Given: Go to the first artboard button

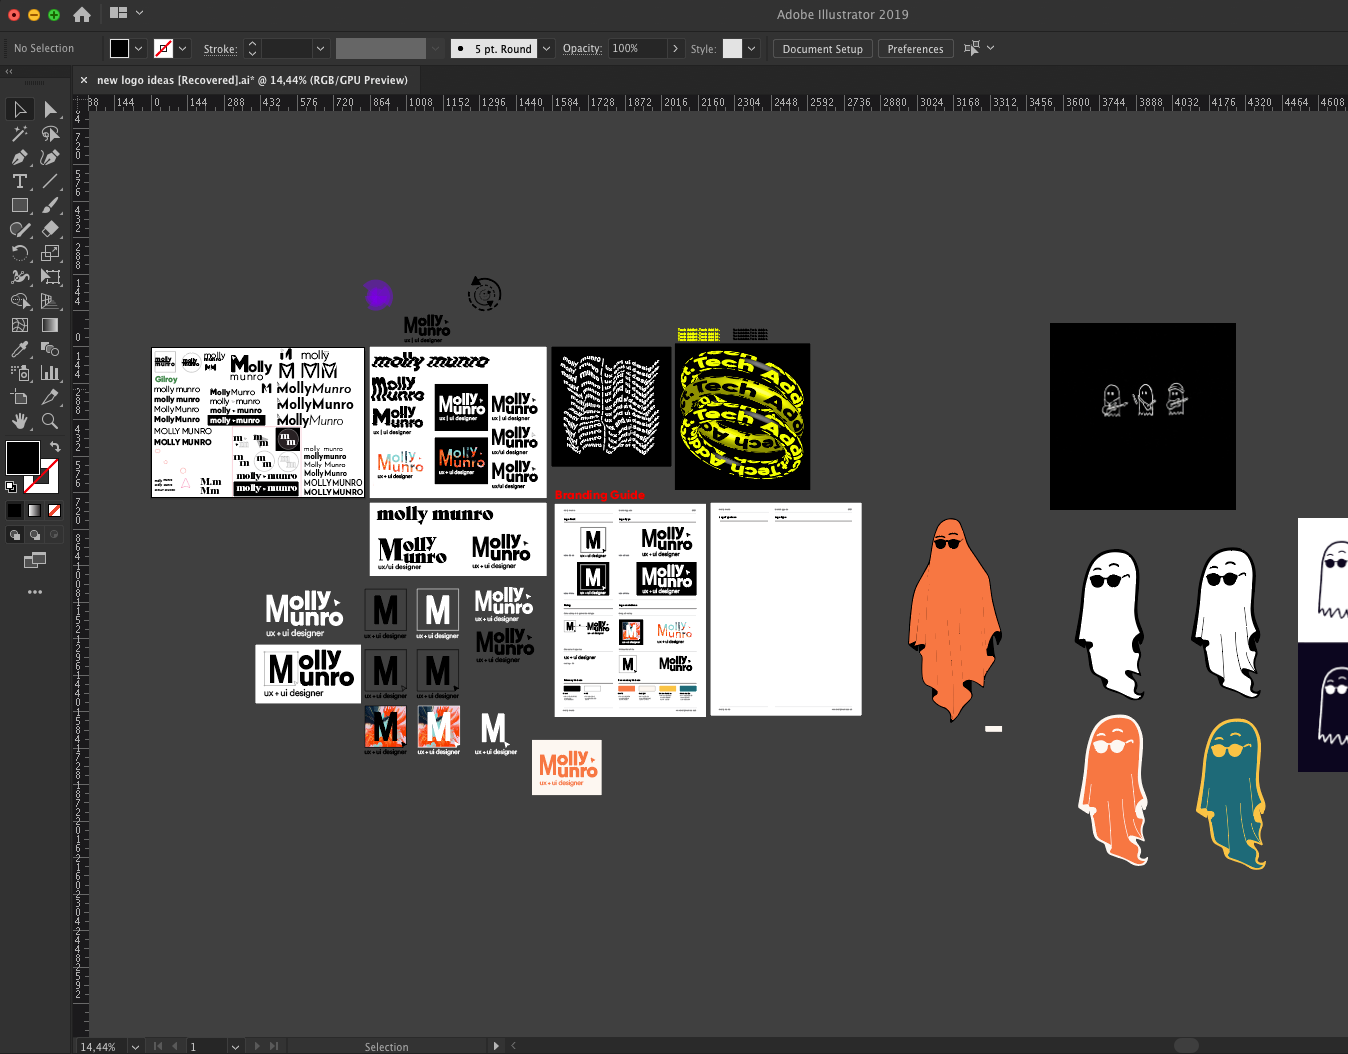Looking at the screenshot, I should coord(157,1046).
